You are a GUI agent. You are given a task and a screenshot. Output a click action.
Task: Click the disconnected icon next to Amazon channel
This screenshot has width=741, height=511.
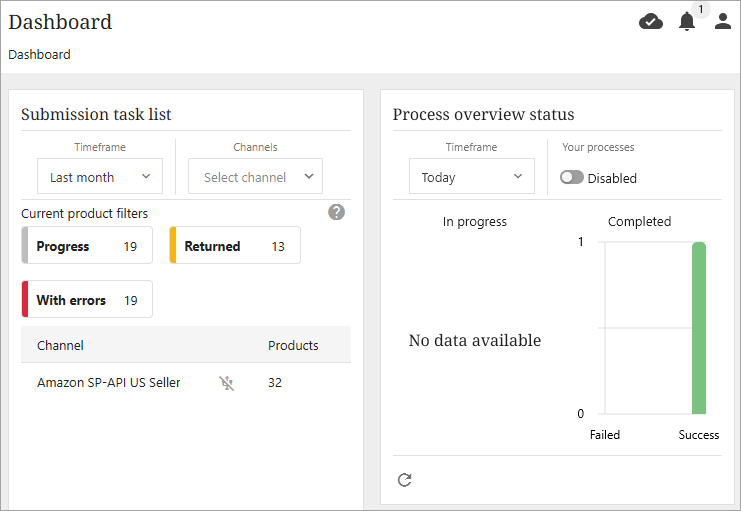(x=227, y=382)
